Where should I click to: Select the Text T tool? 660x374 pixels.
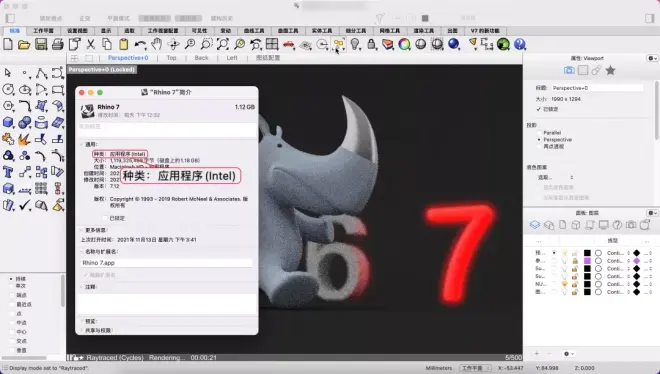(x=8, y=172)
